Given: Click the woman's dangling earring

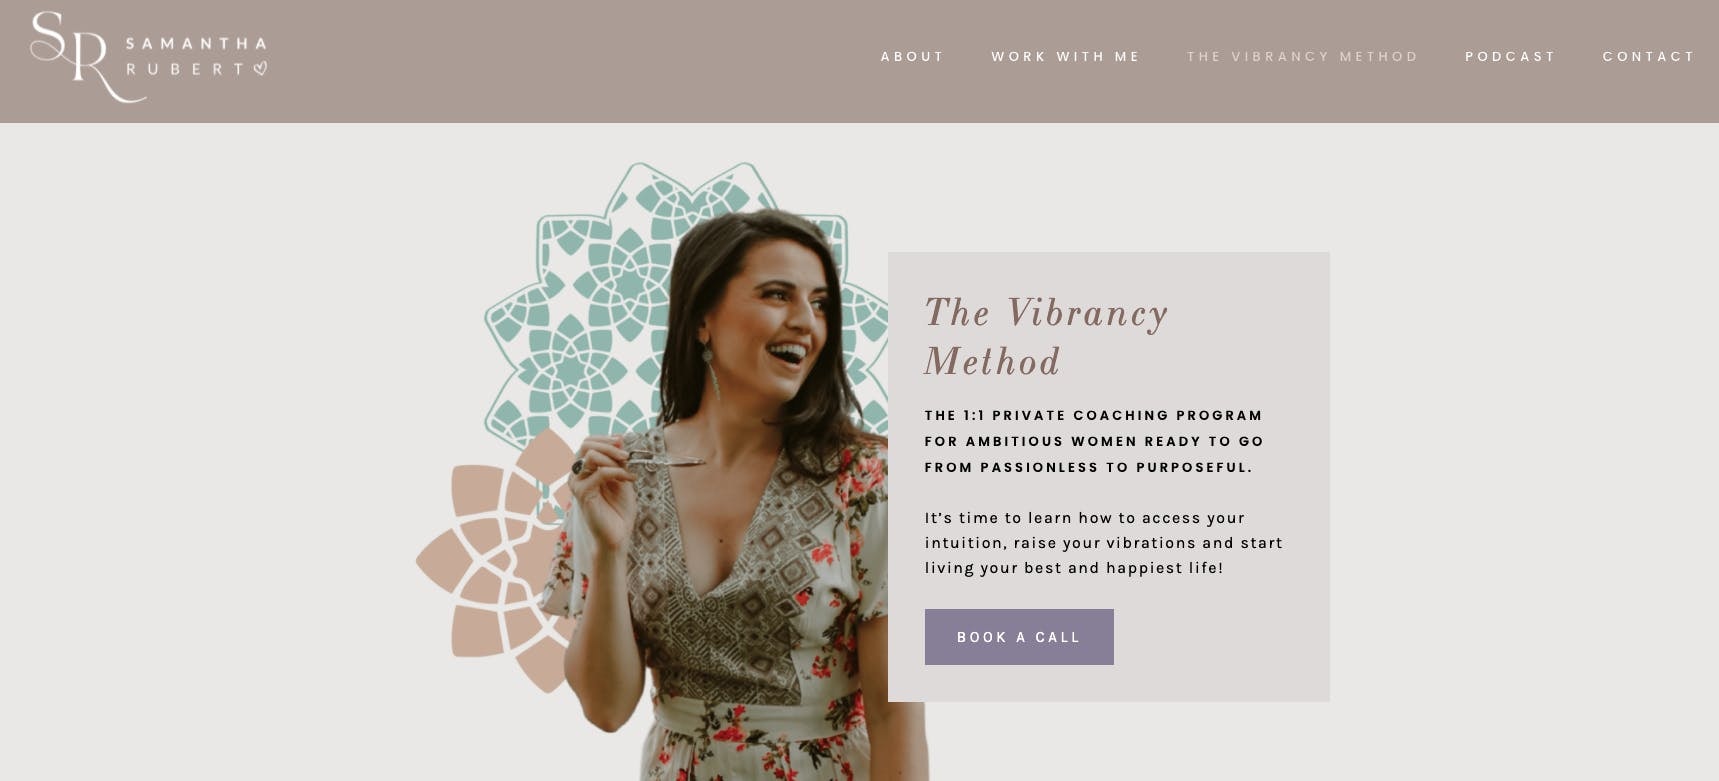Looking at the screenshot, I should [712, 372].
